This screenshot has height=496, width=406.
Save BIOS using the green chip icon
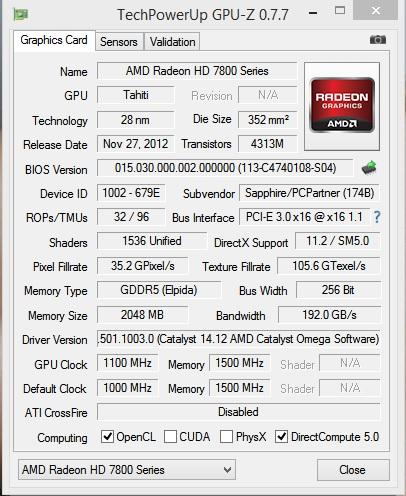pos(369,168)
